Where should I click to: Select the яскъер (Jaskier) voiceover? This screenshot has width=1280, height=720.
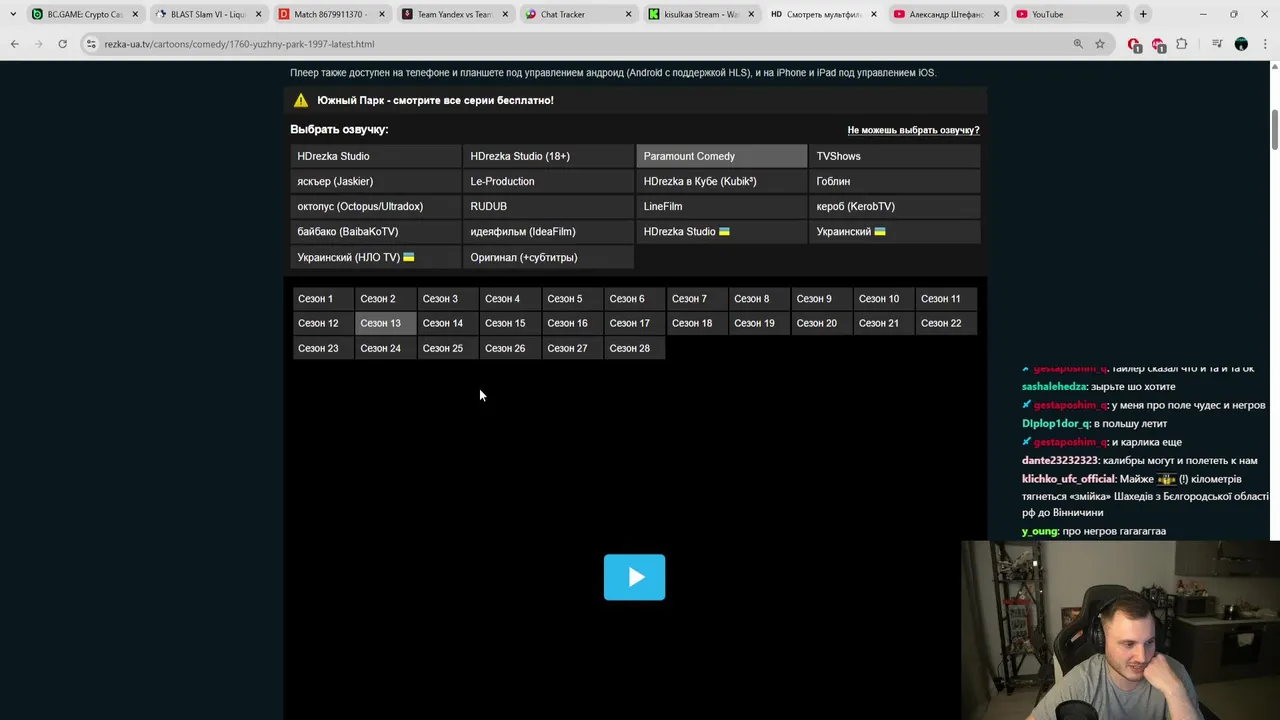tap(375, 181)
